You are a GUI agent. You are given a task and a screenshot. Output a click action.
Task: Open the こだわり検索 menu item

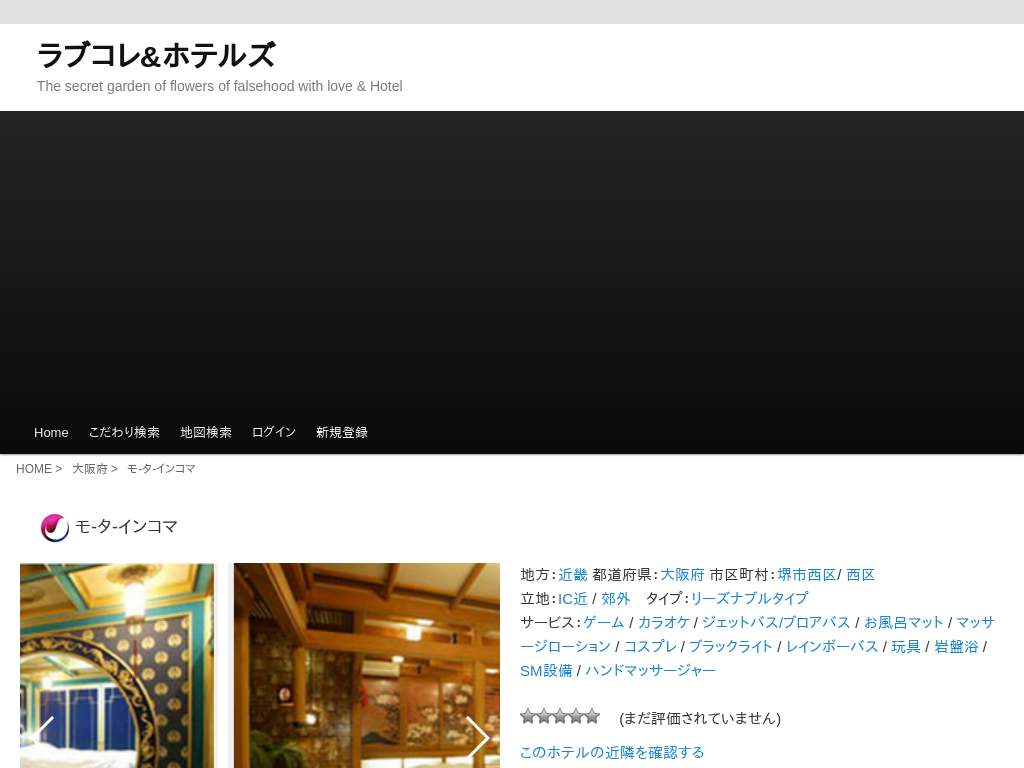pyautogui.click(x=124, y=432)
